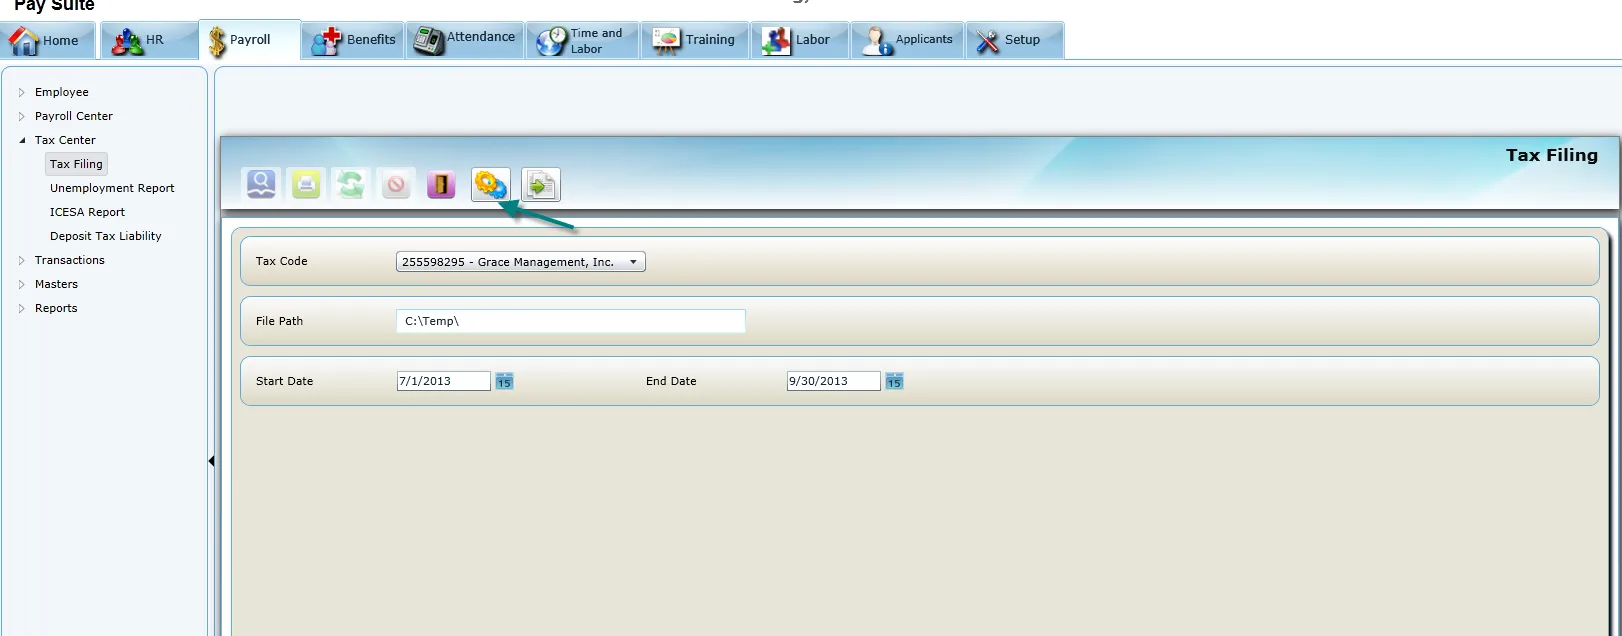
Task: Click the export document icon with green arrow
Action: (x=541, y=184)
